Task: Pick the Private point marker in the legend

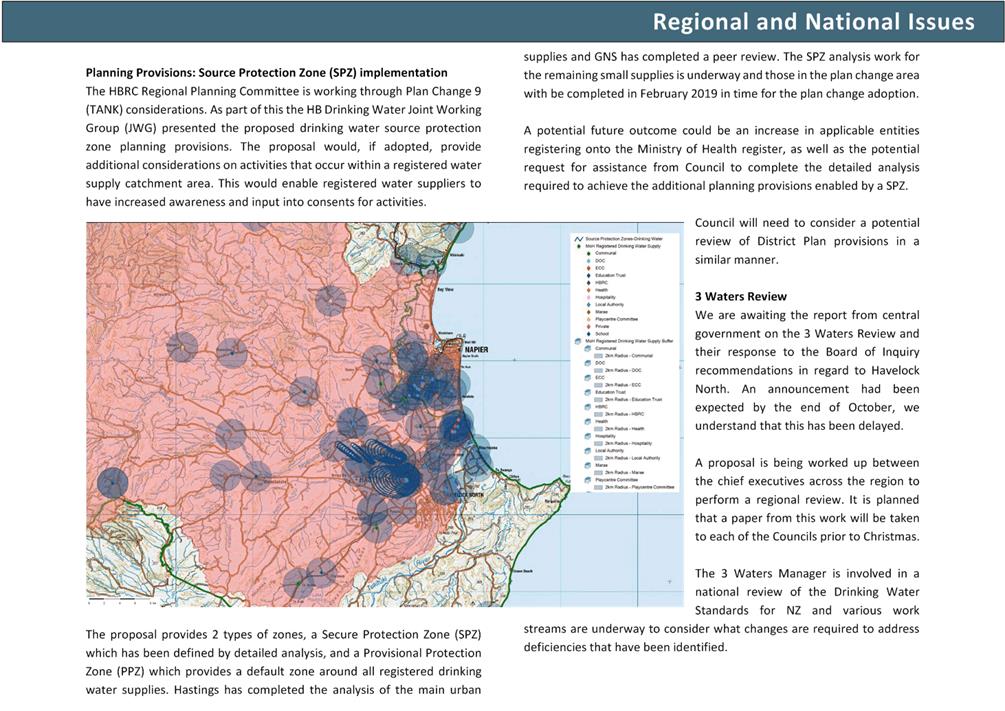Action: [588, 326]
